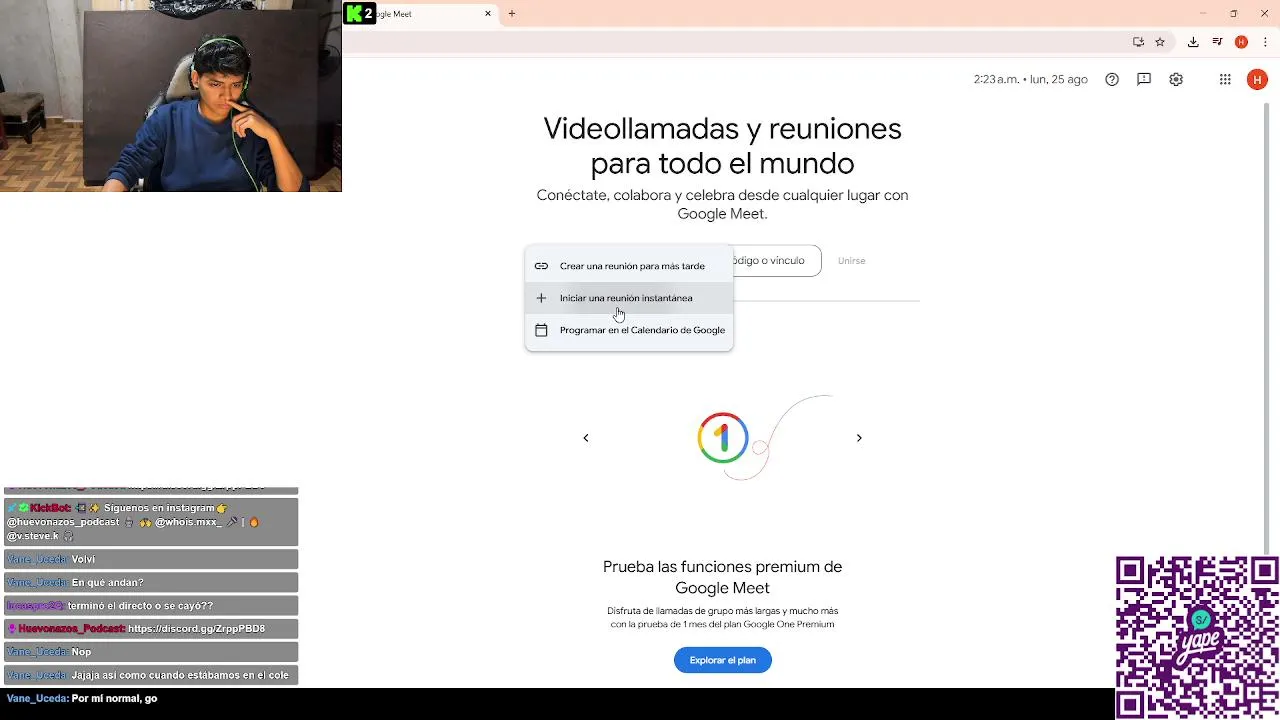The height and width of the screenshot is (720, 1280).
Task: Close the Google Meet tab
Action: click(x=488, y=14)
